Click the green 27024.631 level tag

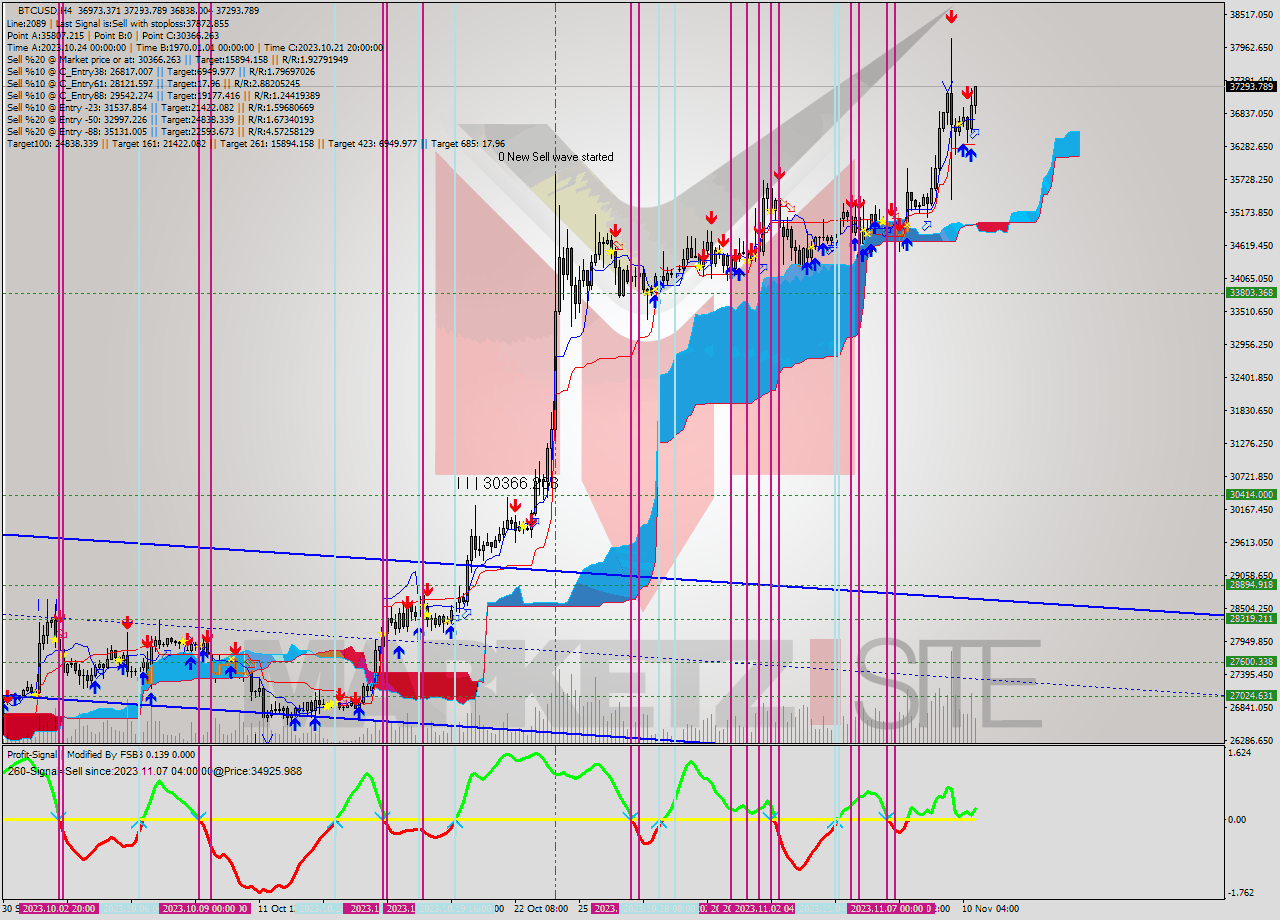click(1250, 695)
